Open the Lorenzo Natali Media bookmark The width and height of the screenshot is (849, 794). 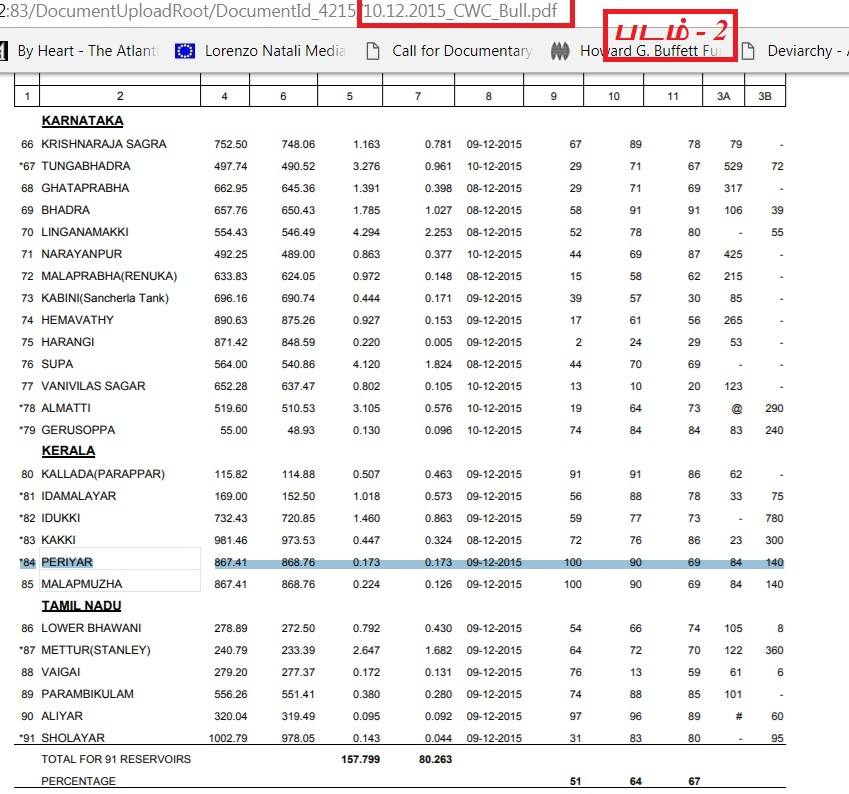275,51
